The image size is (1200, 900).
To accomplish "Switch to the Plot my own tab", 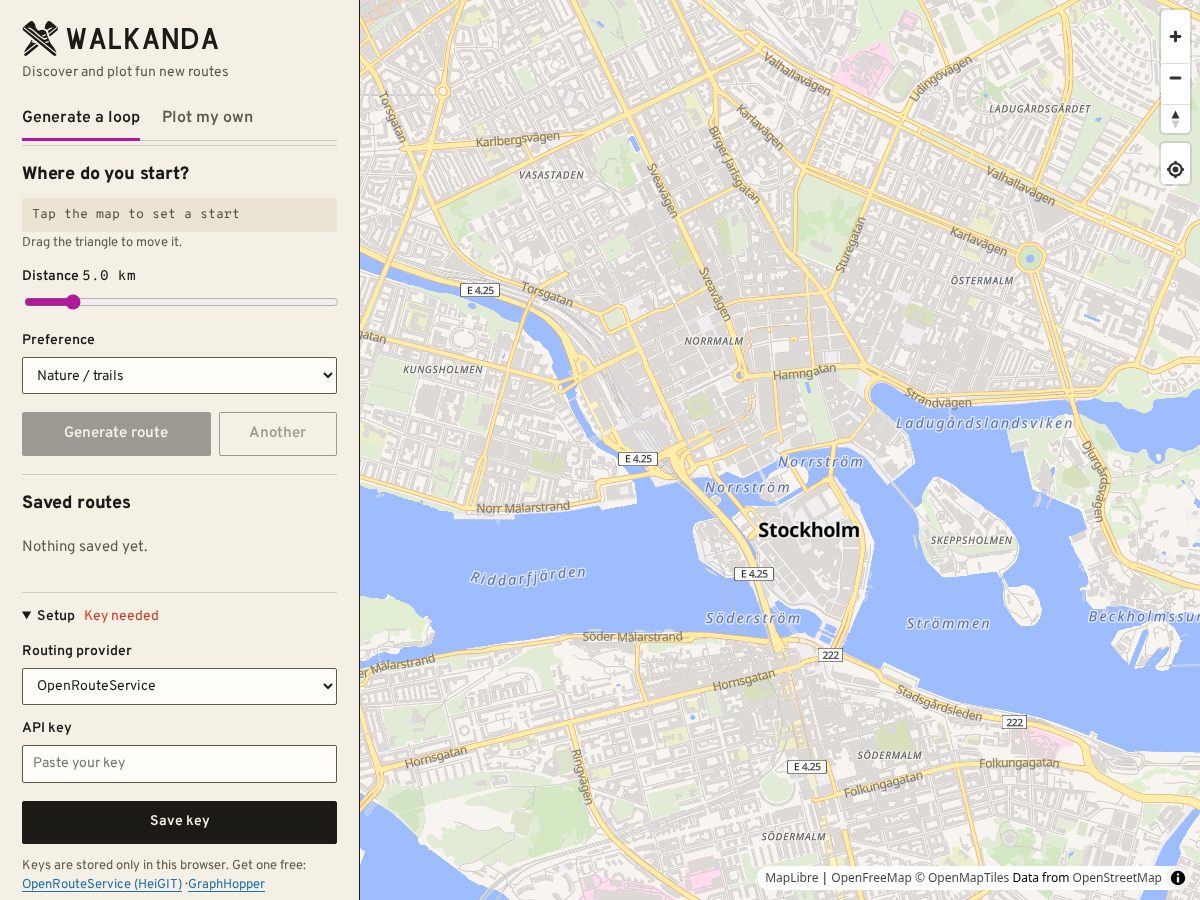I will (207, 117).
